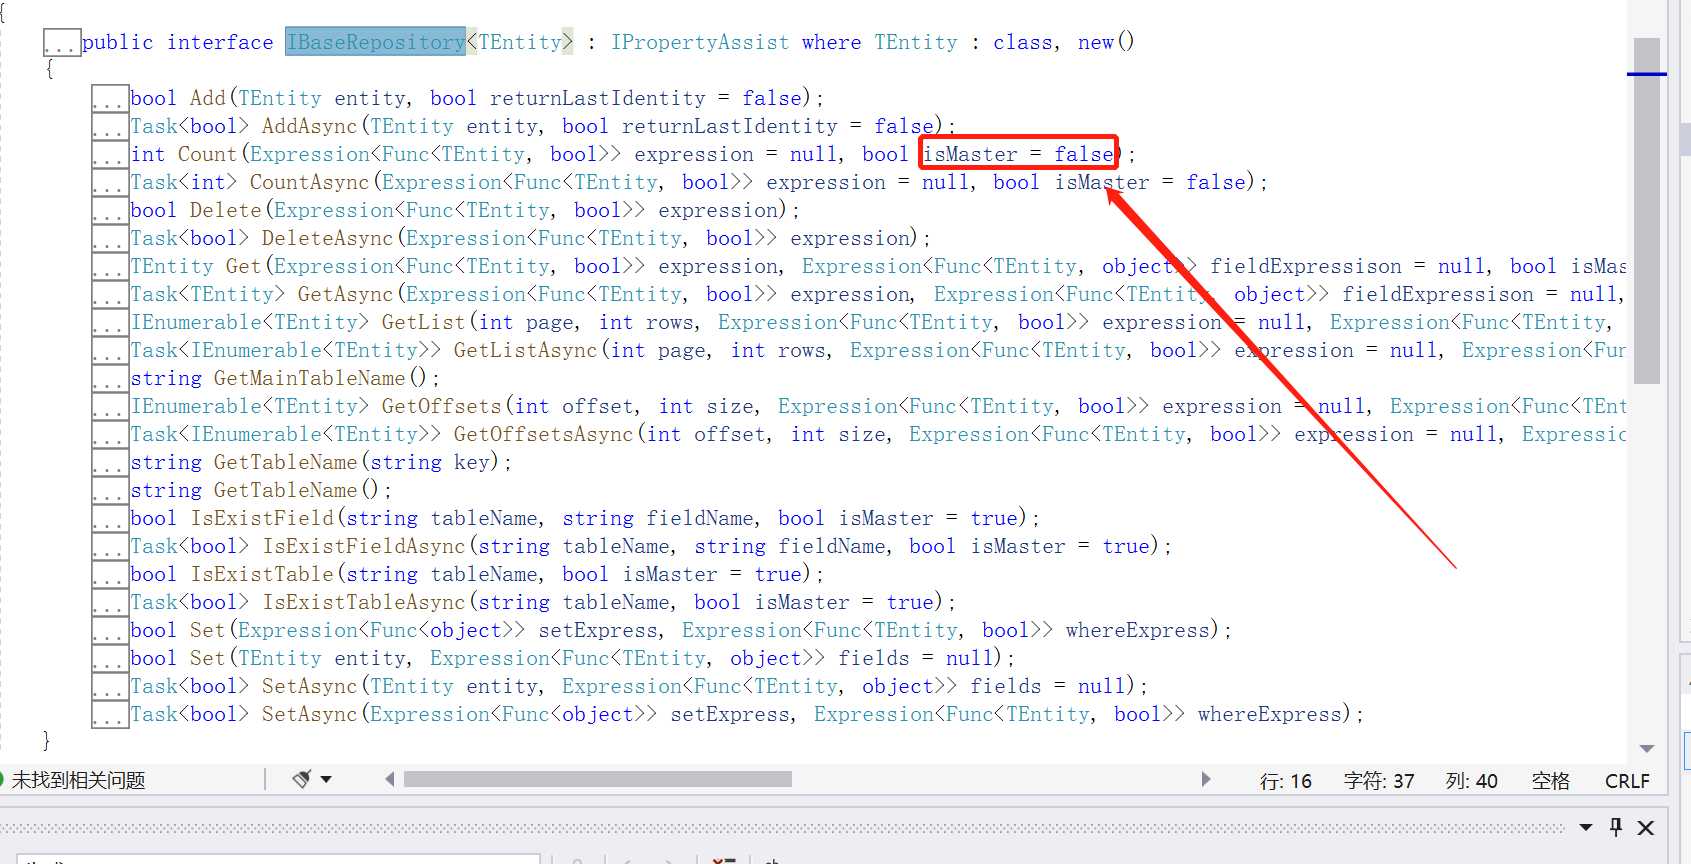Click the GetMainTableName method name
Image resolution: width=1691 pixels, height=864 pixels.
309,378
